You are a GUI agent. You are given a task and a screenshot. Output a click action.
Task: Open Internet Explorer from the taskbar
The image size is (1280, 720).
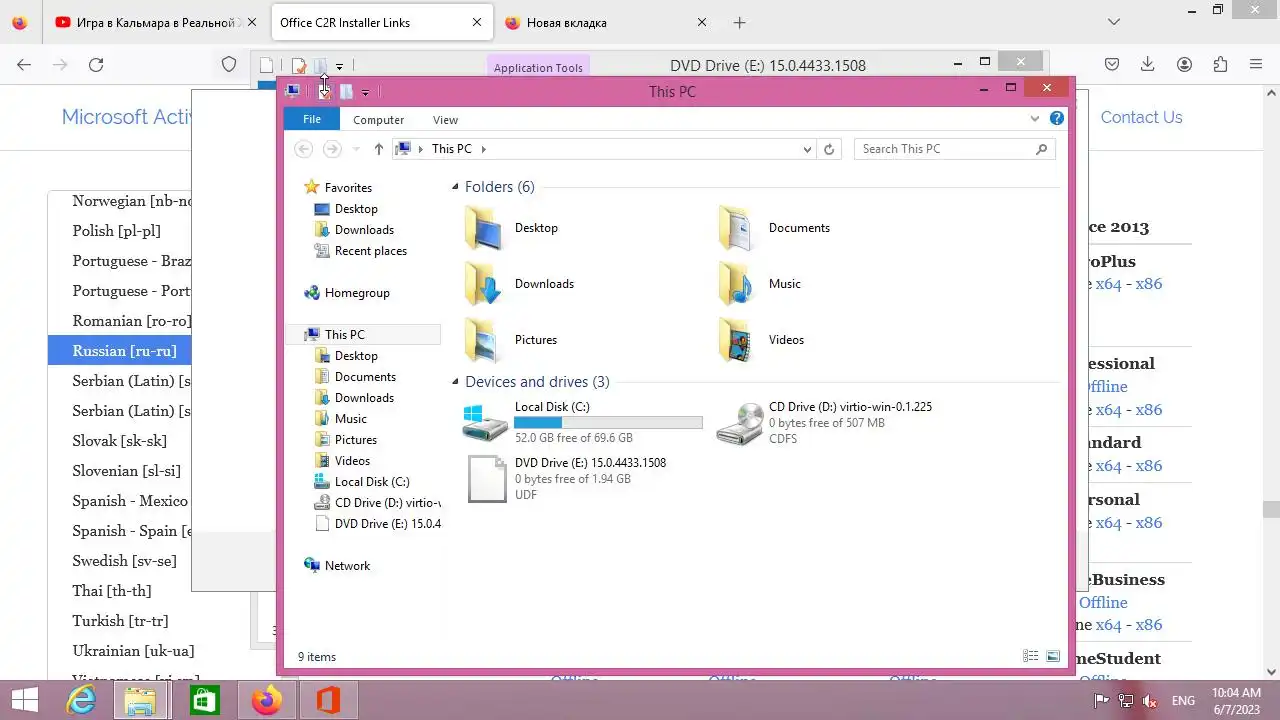80,701
